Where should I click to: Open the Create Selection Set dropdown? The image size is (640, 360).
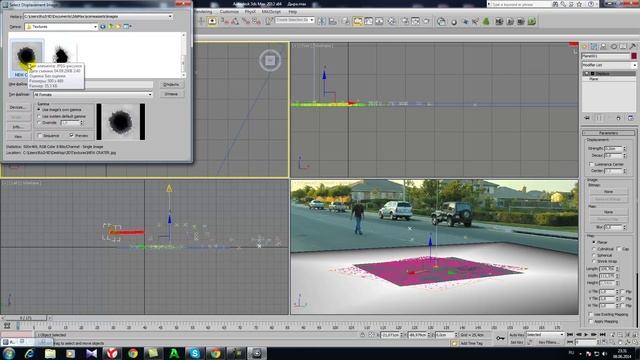point(312,20)
